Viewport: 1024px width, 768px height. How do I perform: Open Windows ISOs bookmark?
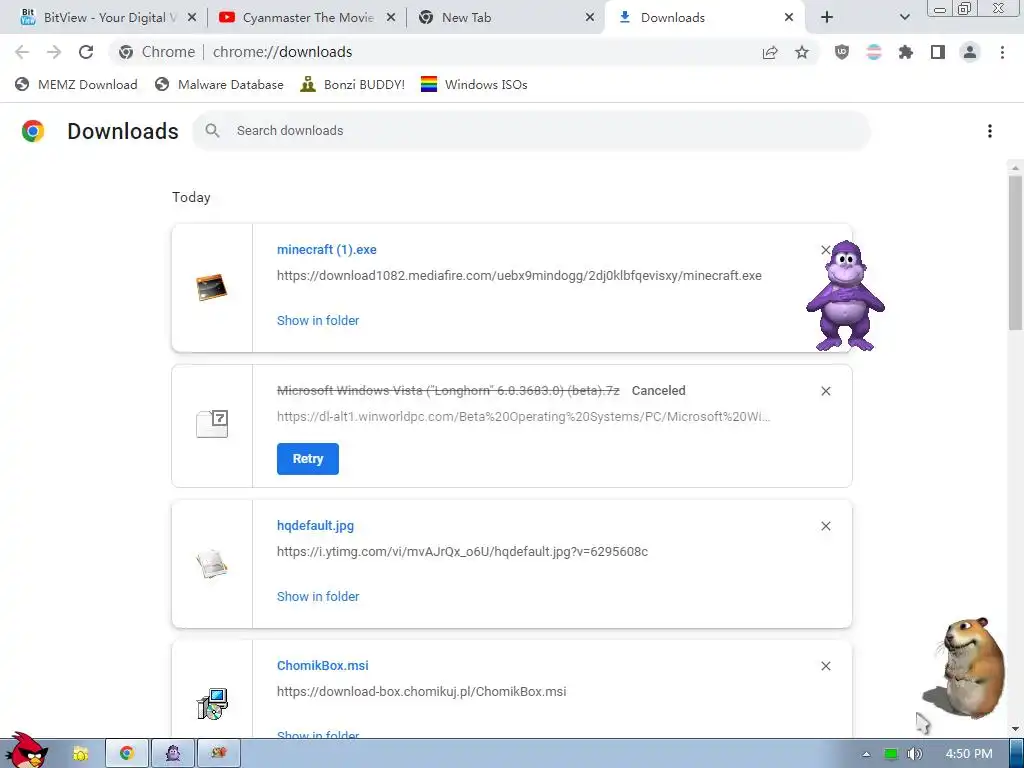tap(474, 84)
